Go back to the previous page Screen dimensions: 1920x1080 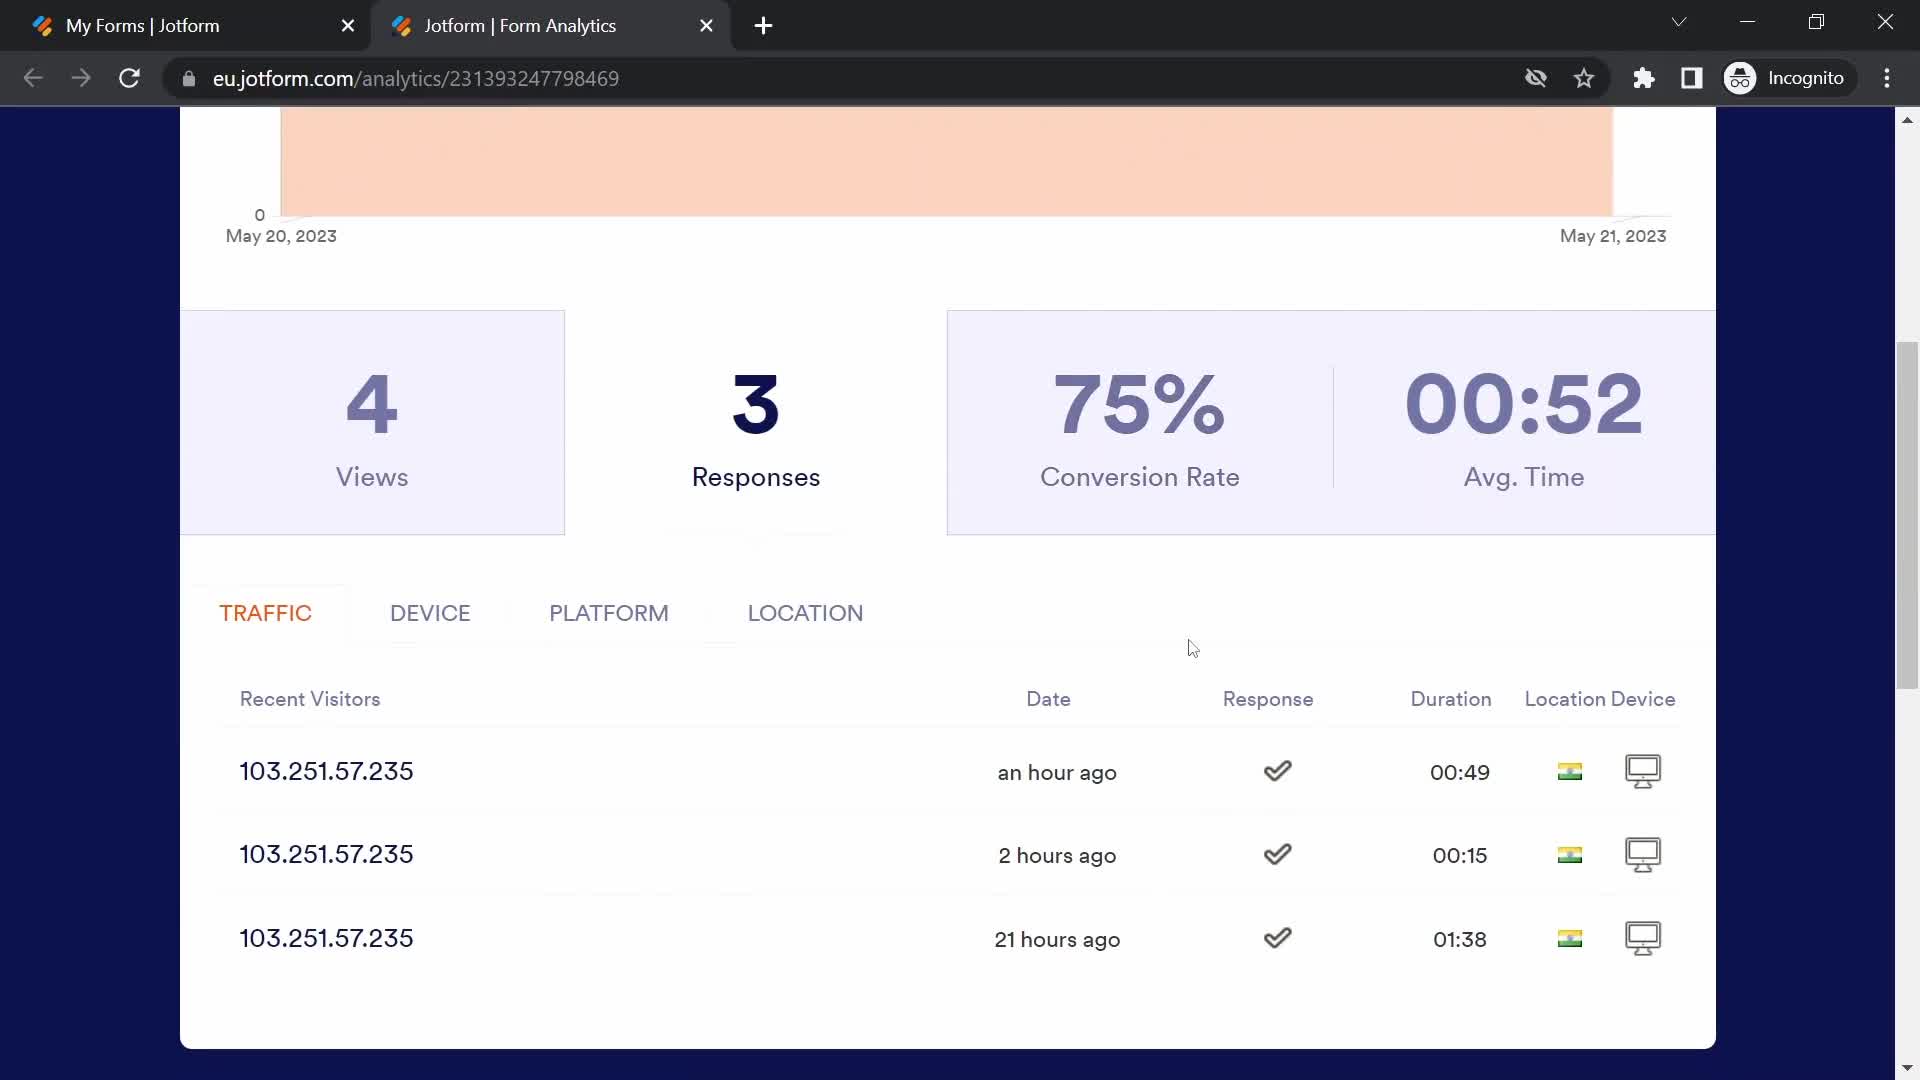(x=33, y=78)
